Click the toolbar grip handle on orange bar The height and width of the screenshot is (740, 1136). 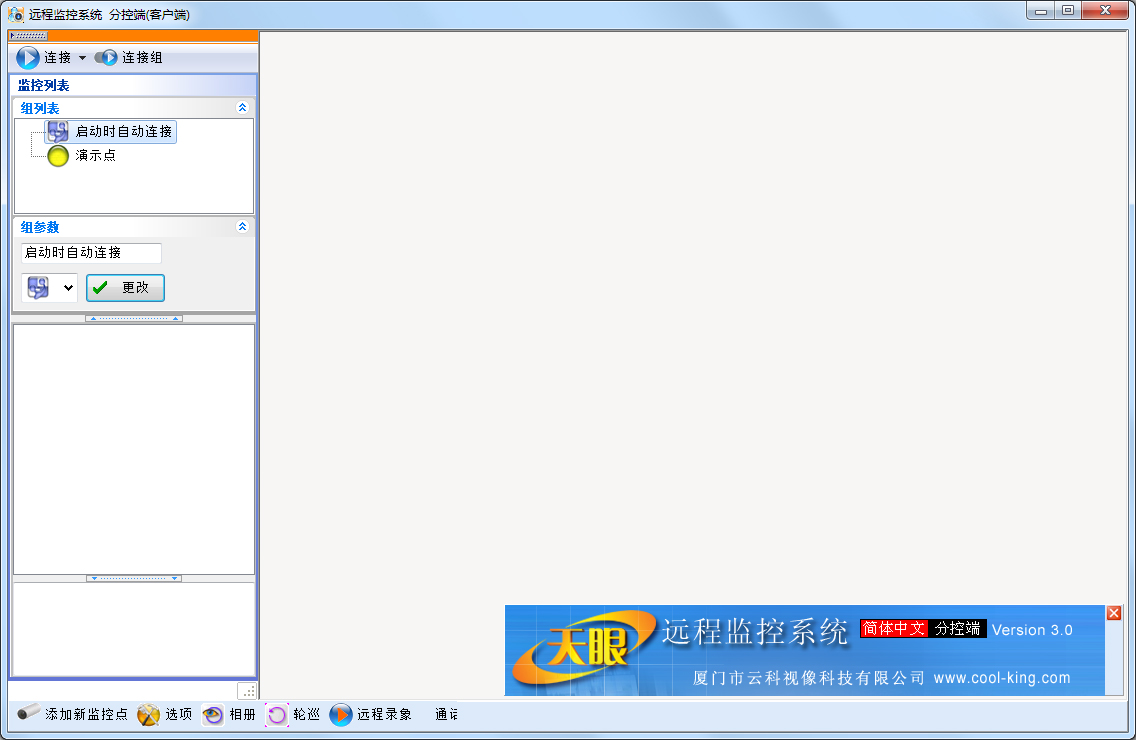tap(28, 36)
